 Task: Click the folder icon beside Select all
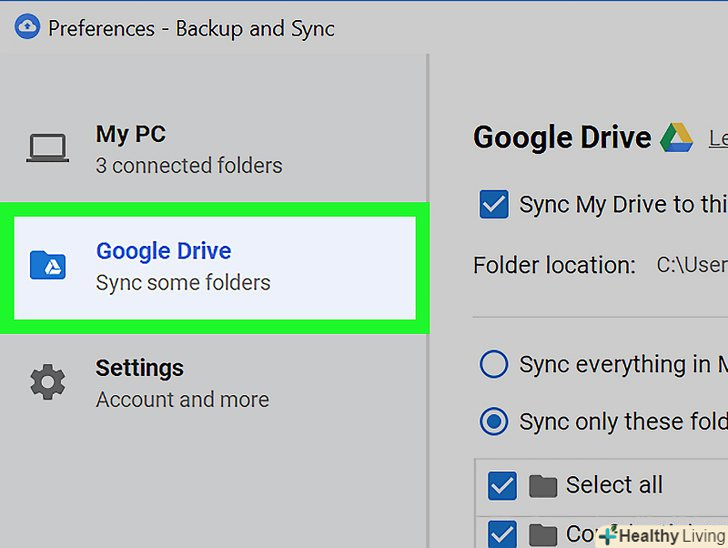pos(543,486)
